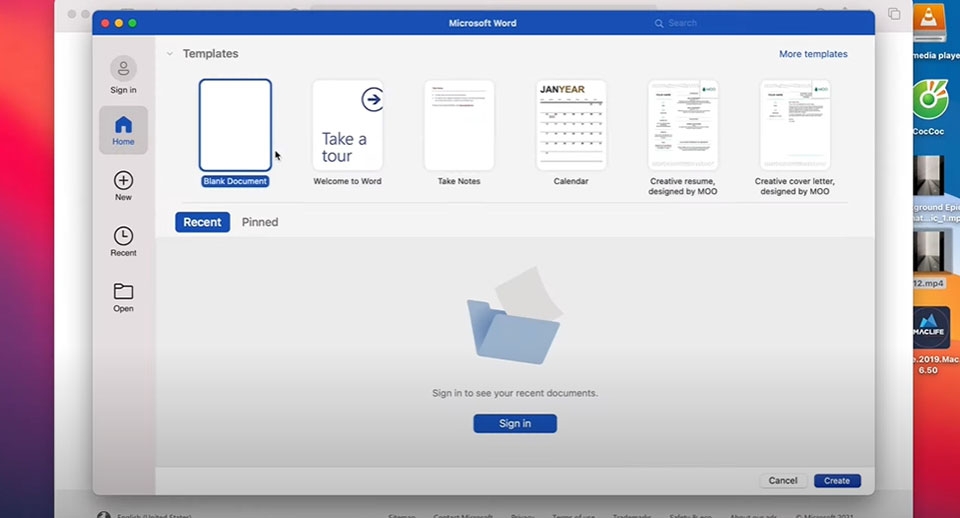
Task: Select the Recent tab
Action: pyautogui.click(x=202, y=222)
